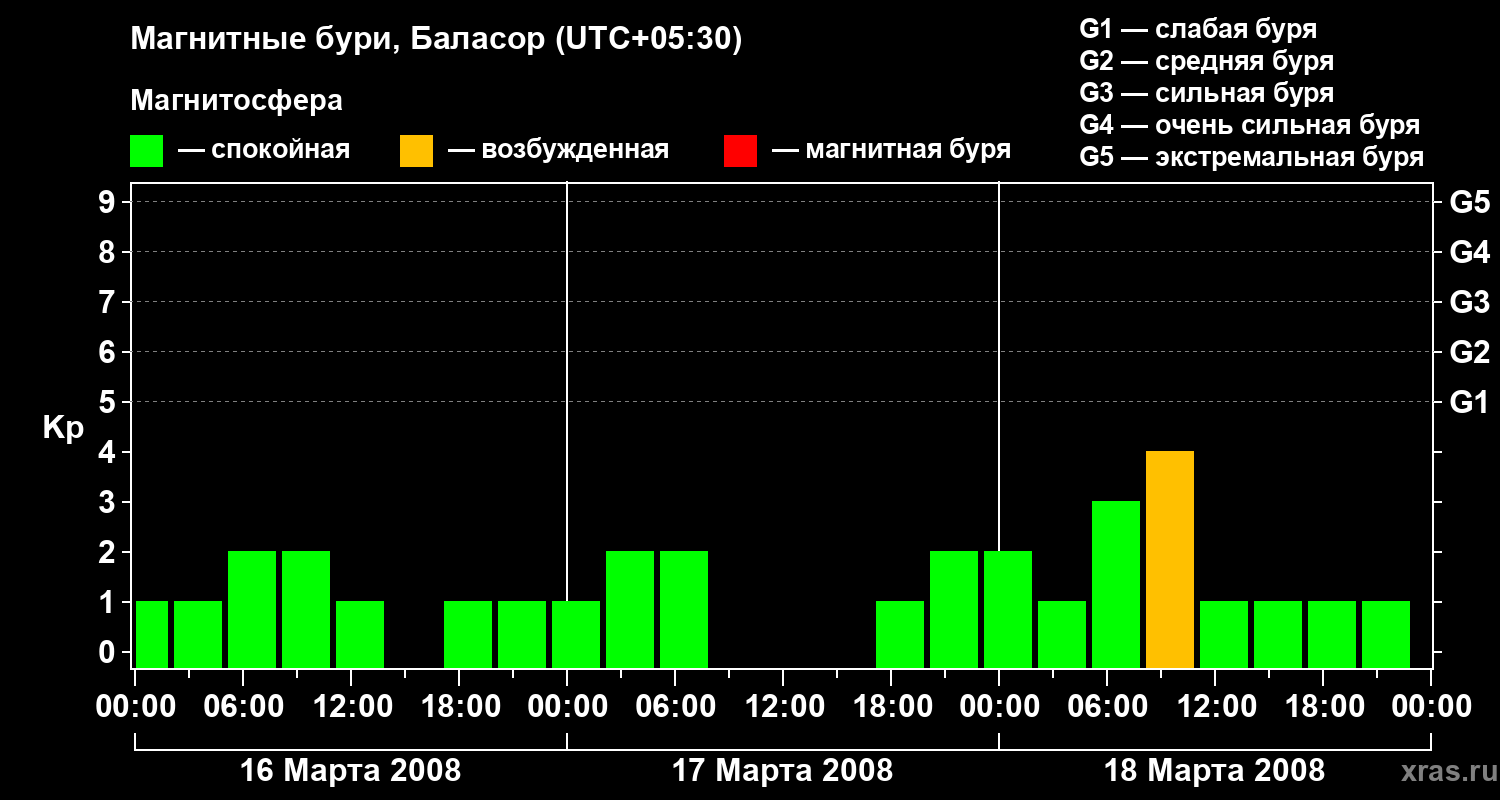Select the 00:00–03:00 bar on 16 Марта
1500x800 pixels.
(x=152, y=635)
